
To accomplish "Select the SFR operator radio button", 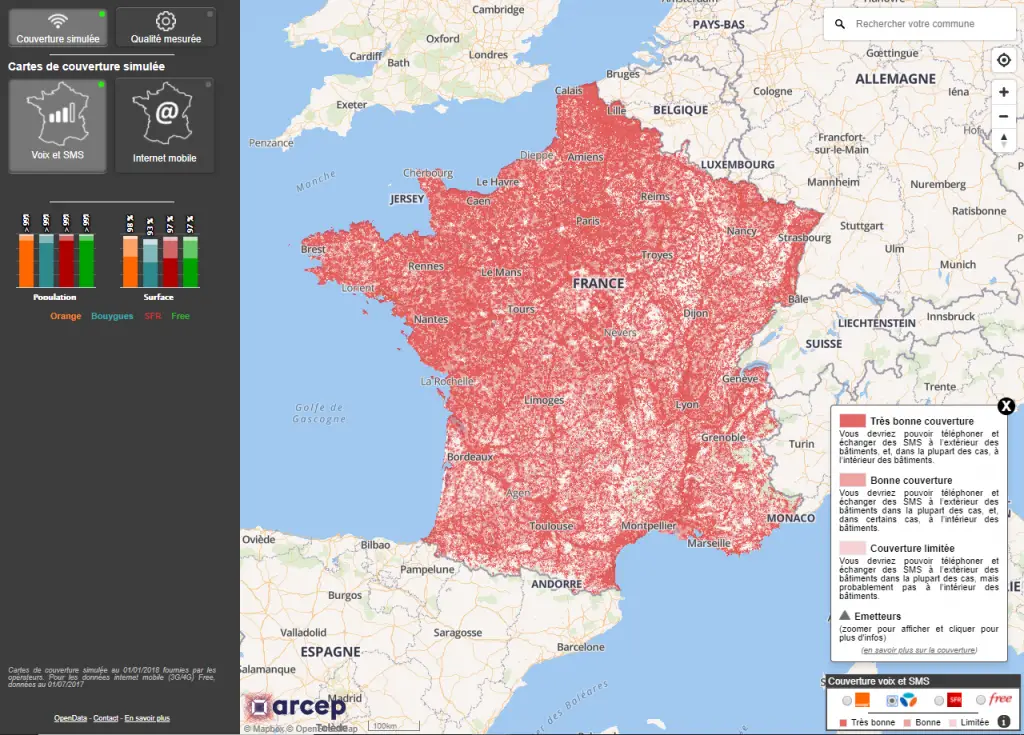I will pyautogui.click(x=938, y=700).
